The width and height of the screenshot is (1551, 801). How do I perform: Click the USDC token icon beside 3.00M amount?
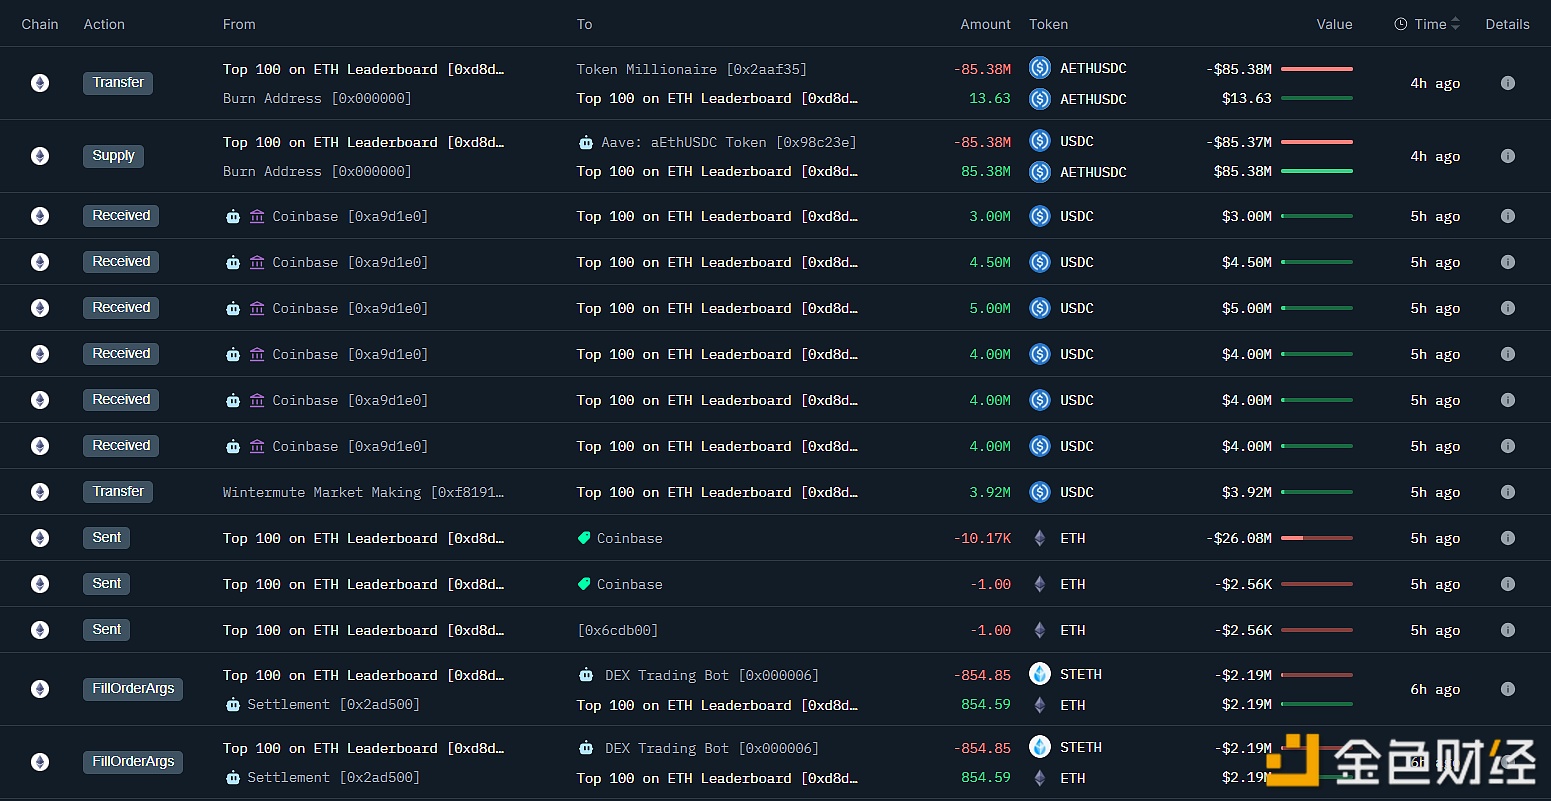click(x=1040, y=216)
